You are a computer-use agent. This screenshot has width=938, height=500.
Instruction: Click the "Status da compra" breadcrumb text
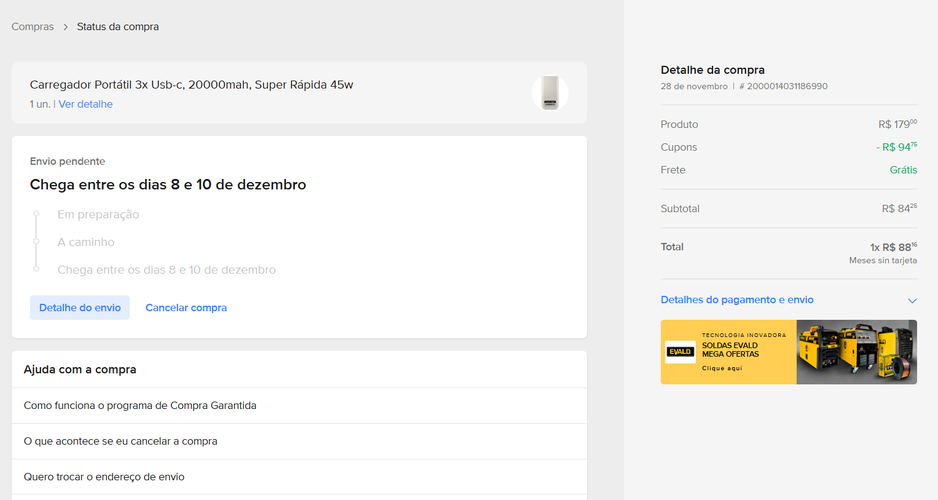(x=118, y=27)
